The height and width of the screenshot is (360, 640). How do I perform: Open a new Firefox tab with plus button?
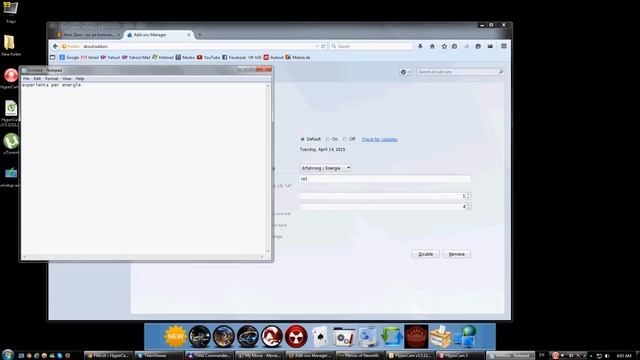pos(200,35)
